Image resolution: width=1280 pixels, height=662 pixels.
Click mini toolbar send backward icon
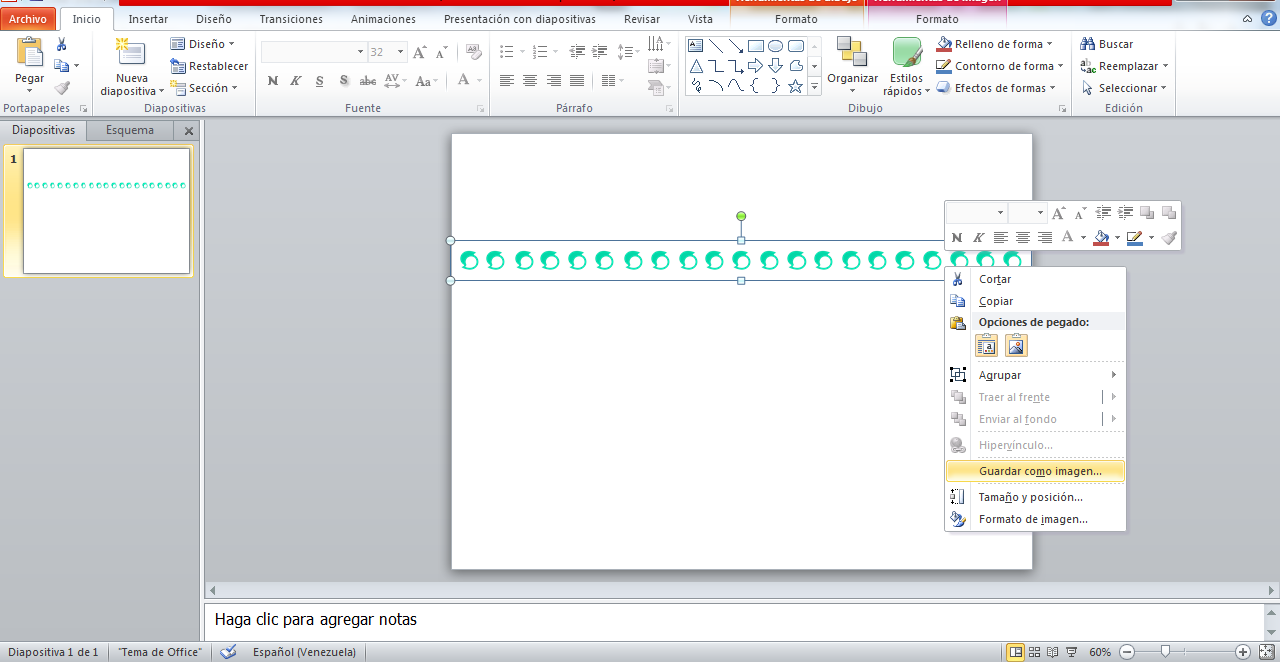point(1169,213)
